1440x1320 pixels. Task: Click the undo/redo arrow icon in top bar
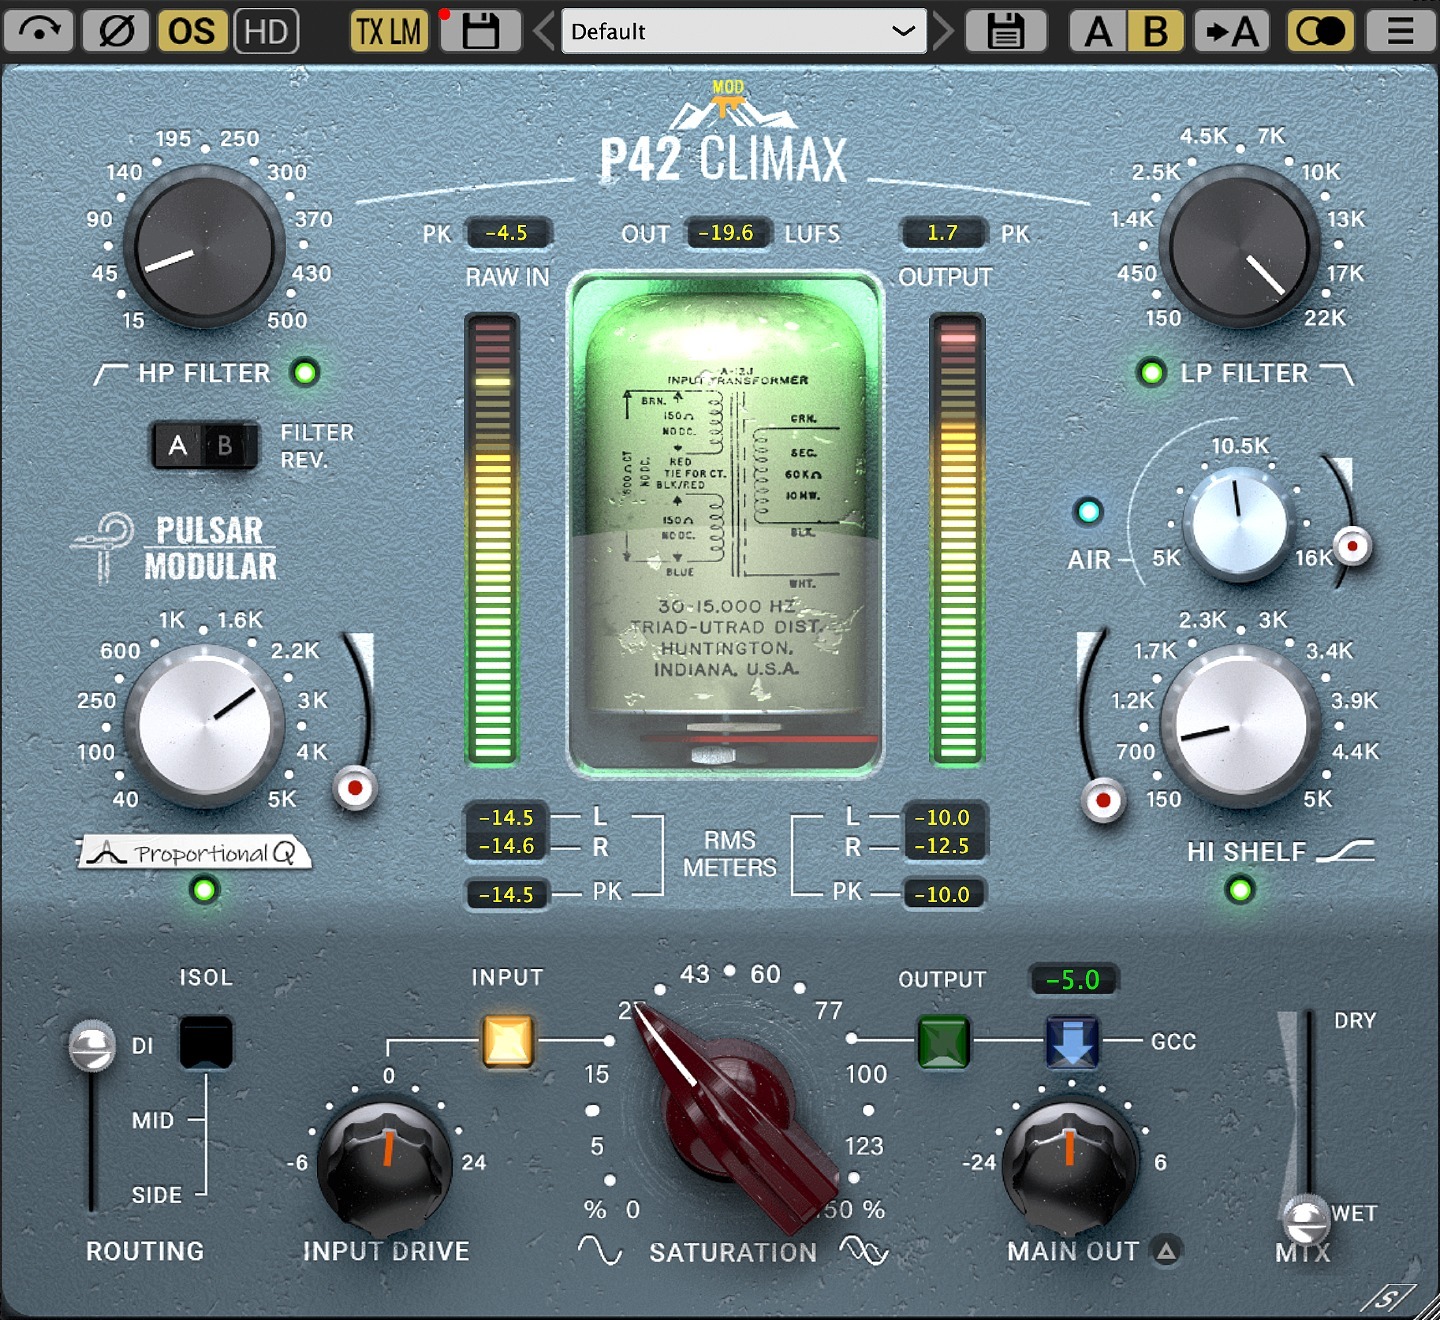click(39, 31)
